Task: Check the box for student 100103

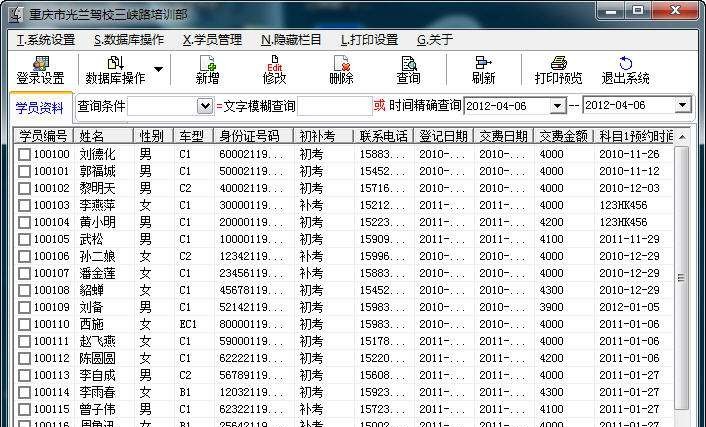Action: coord(24,205)
